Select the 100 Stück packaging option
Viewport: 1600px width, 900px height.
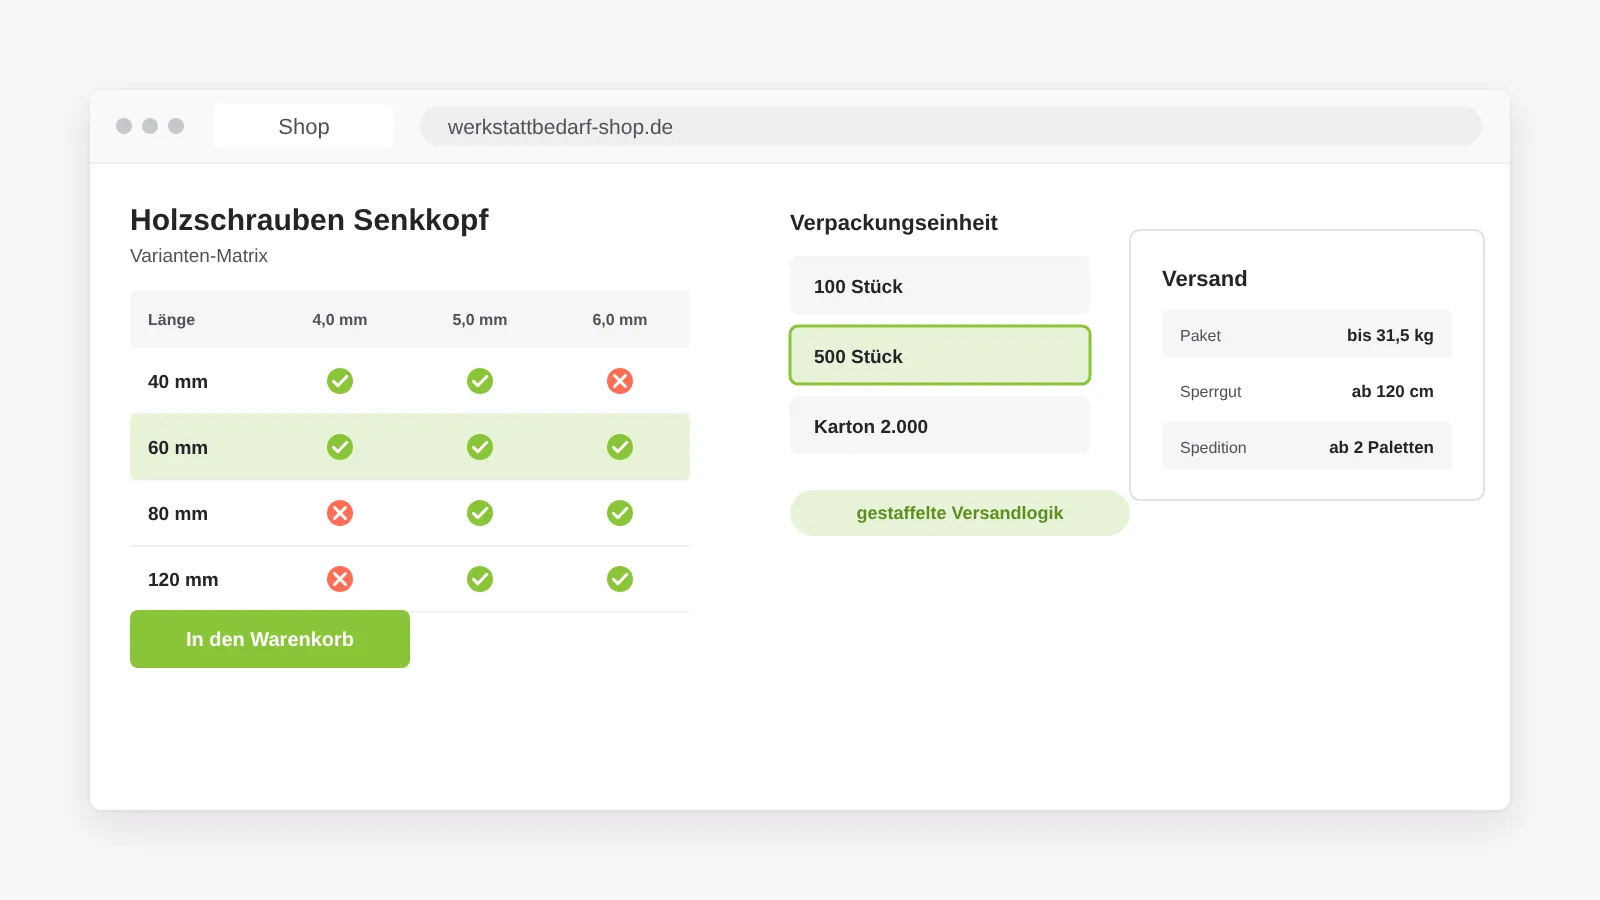point(940,286)
